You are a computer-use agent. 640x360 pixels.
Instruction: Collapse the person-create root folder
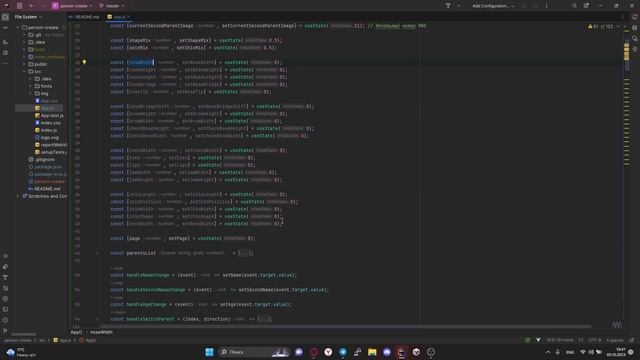[18, 27]
